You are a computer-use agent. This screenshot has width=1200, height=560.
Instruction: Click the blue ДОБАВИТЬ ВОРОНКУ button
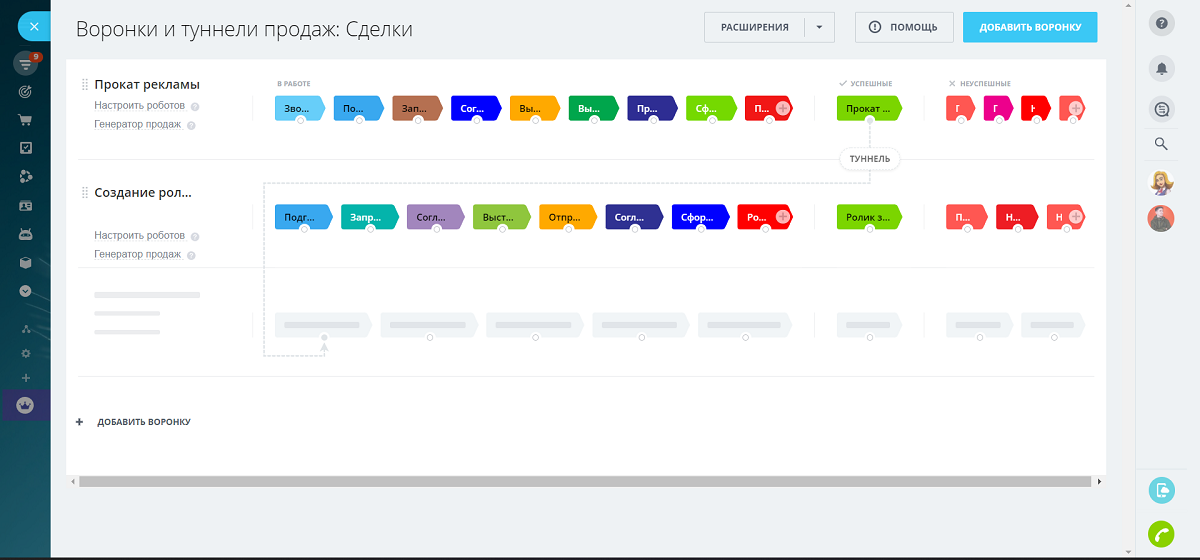[1030, 27]
